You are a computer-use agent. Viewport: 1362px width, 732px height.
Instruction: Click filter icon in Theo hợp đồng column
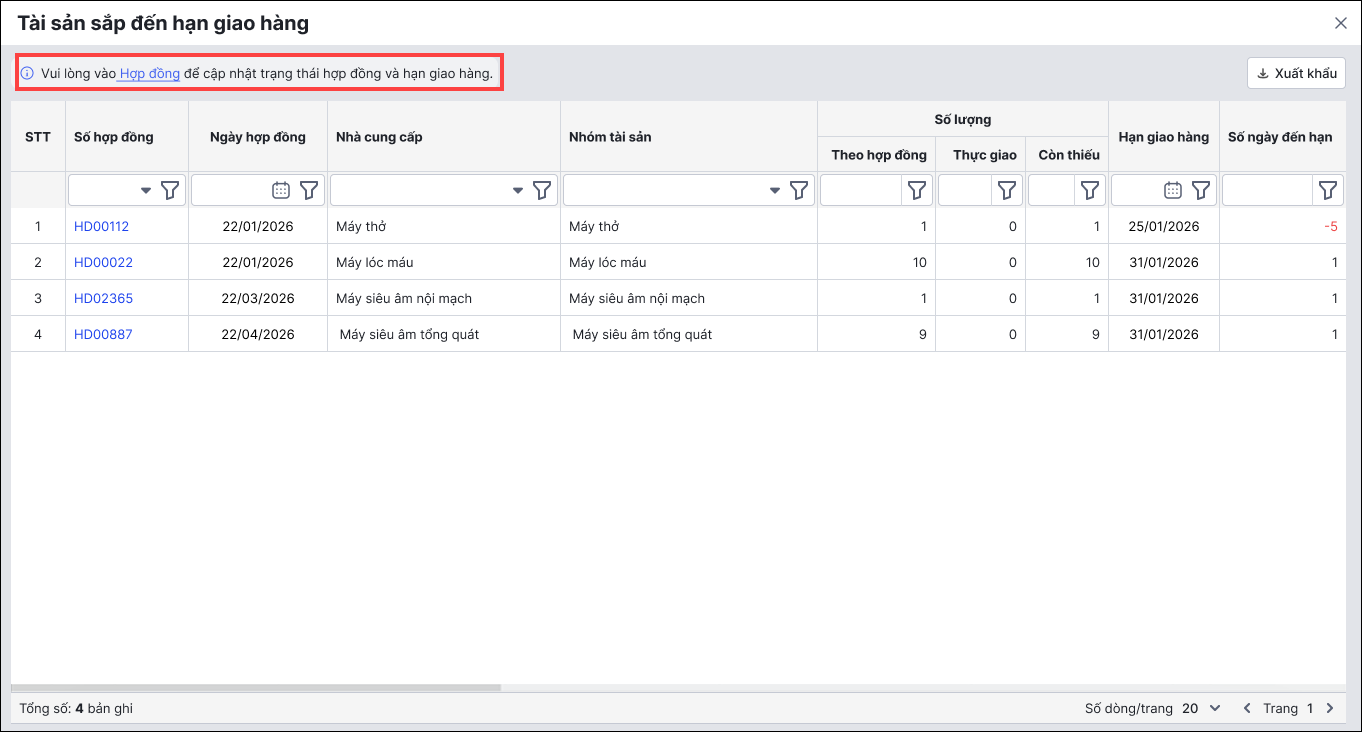(x=917, y=190)
